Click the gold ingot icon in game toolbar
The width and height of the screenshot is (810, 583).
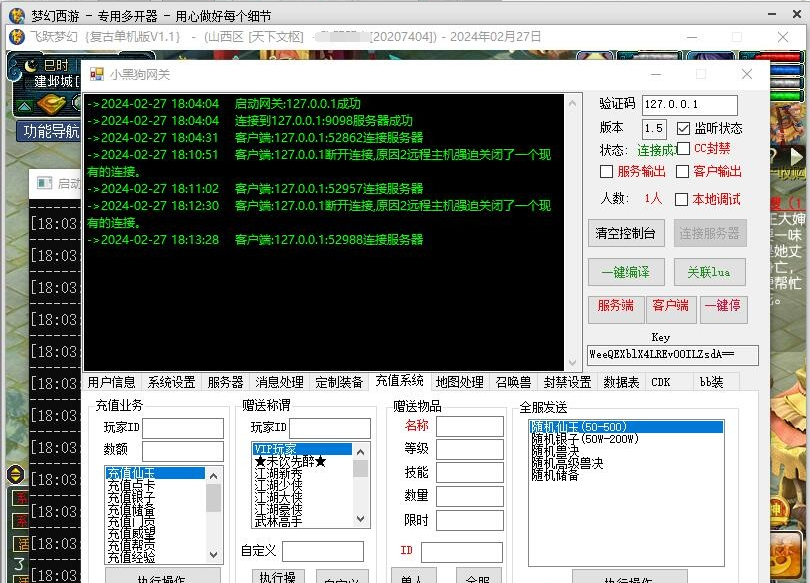51,104
